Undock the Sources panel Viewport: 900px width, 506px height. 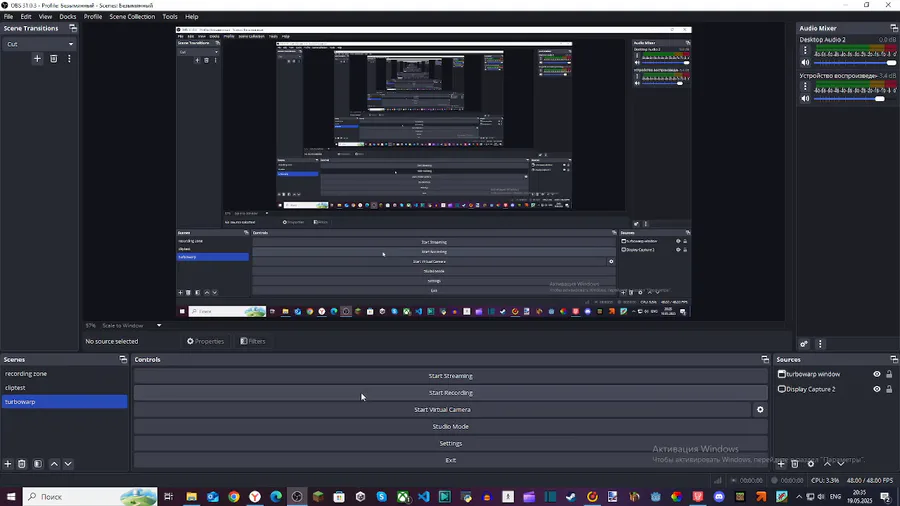pyautogui.click(x=894, y=360)
